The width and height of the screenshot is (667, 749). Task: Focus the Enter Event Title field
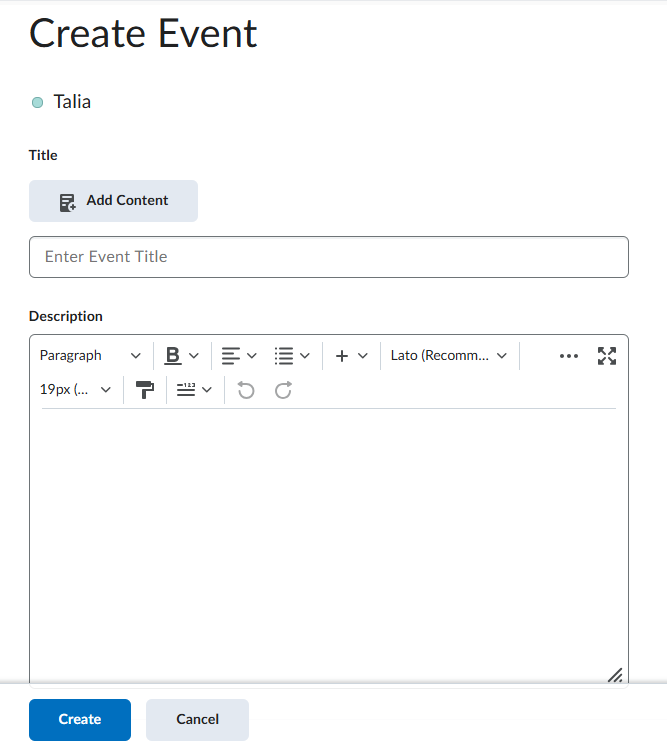pos(329,257)
